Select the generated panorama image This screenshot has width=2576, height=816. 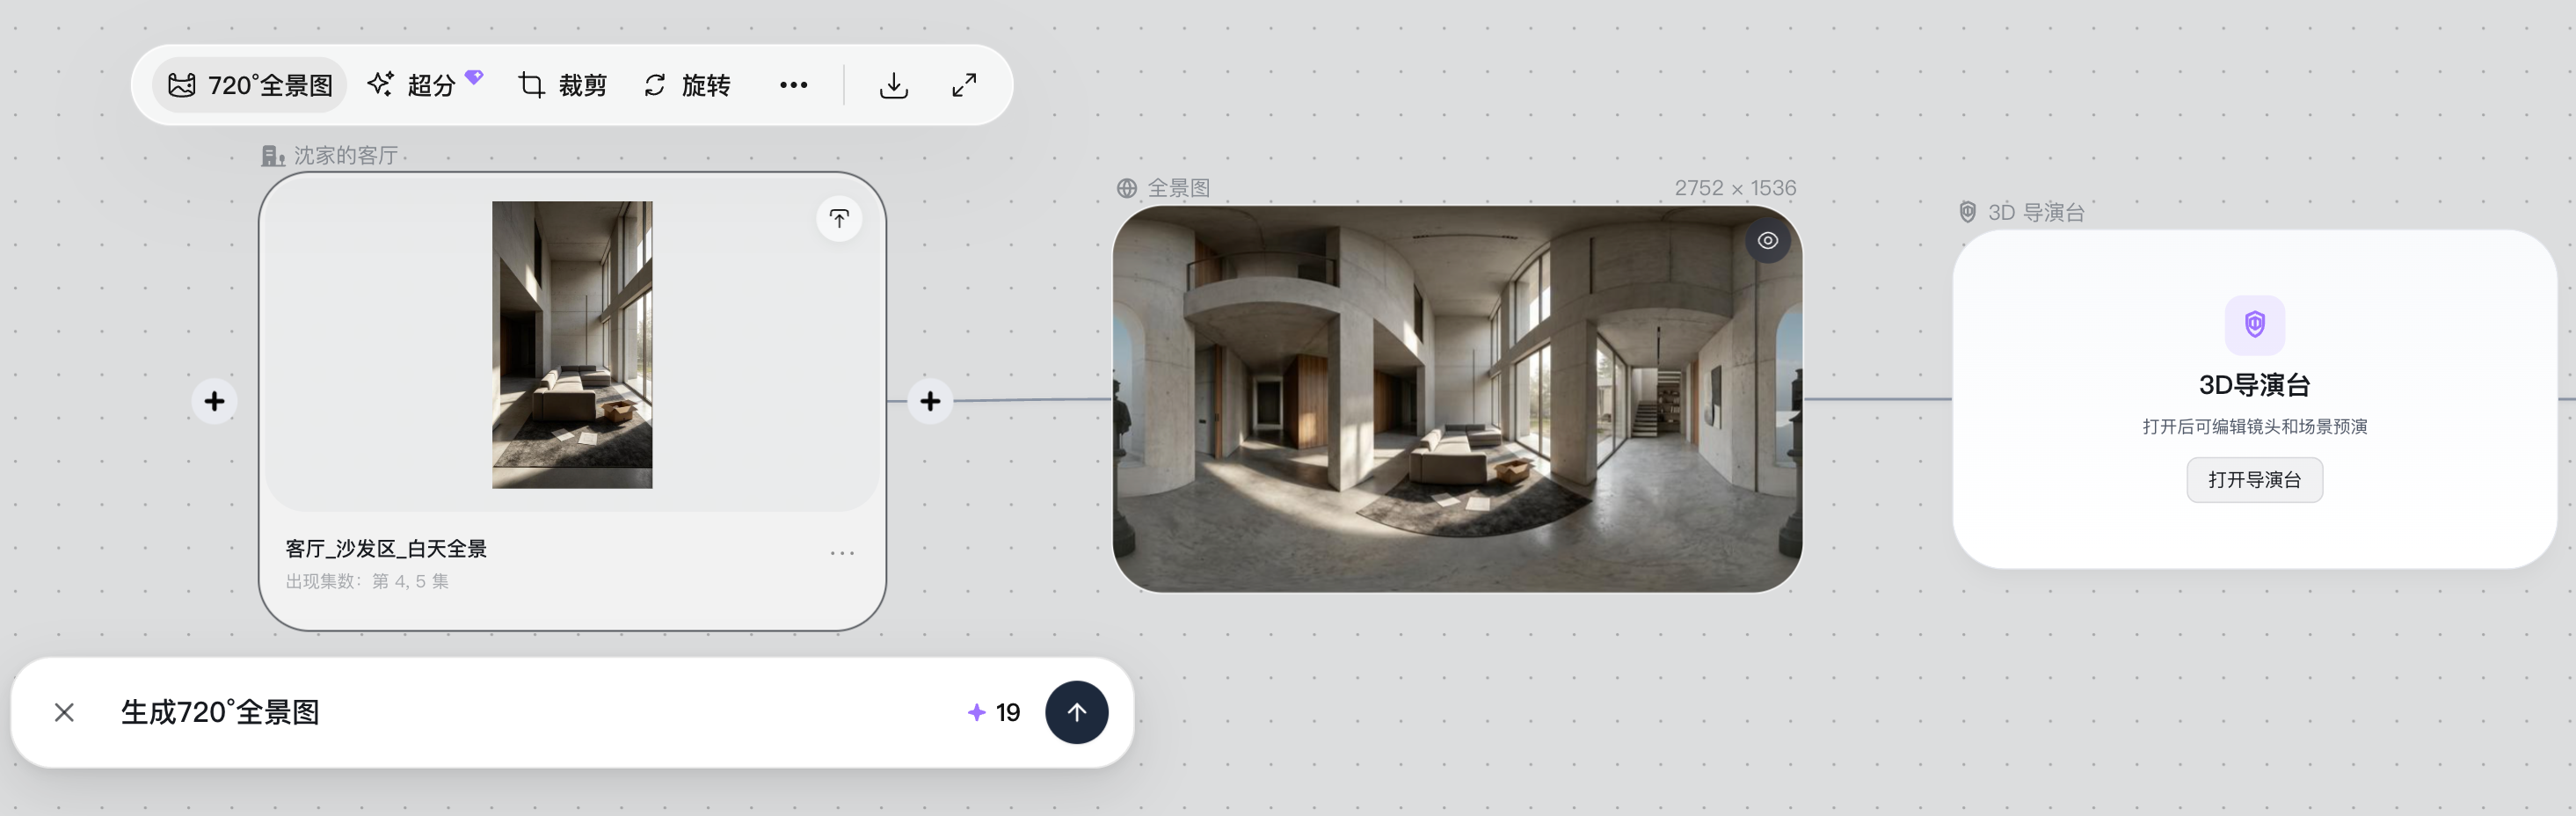[x=1457, y=399]
